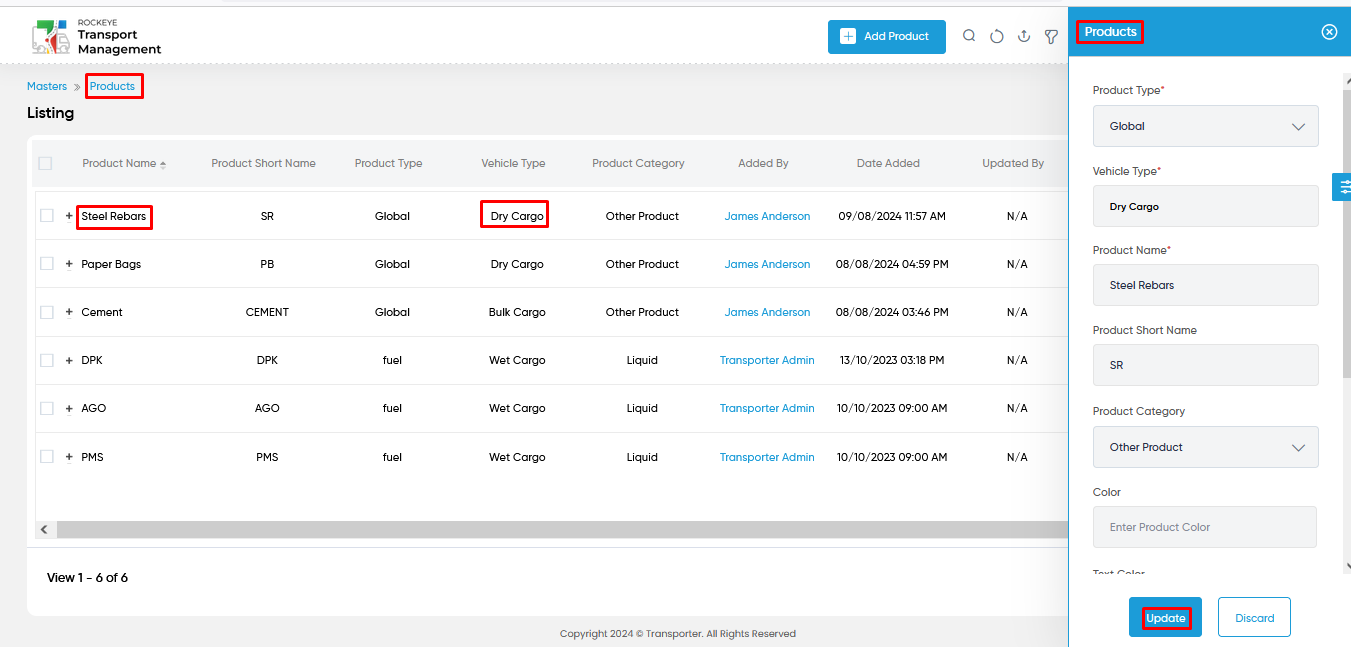Image resolution: width=1351 pixels, height=647 pixels.
Task: Open the Product Type dropdown showing Global
Action: pos(1206,126)
